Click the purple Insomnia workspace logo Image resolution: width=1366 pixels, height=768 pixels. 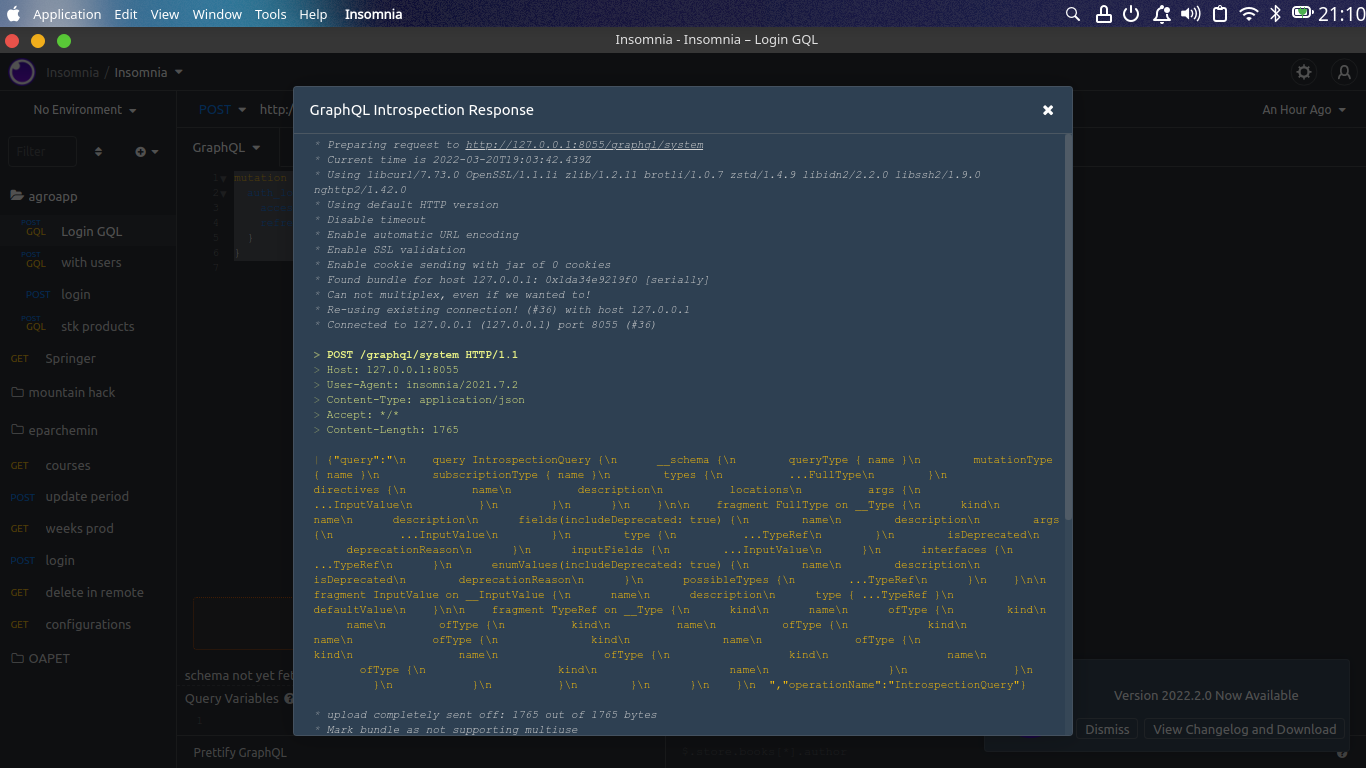click(21, 72)
